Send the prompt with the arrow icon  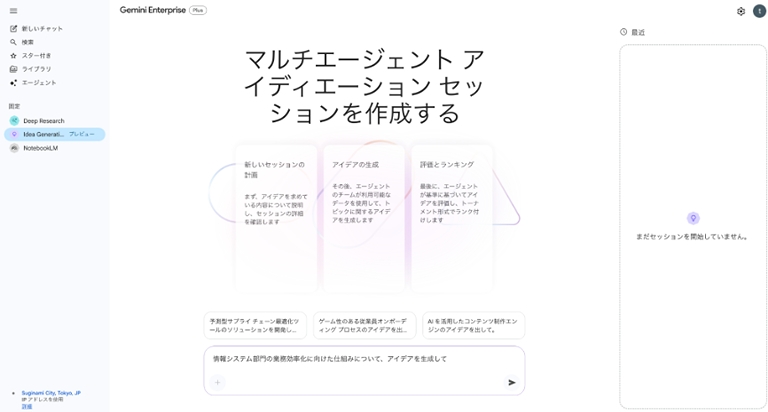(x=511, y=382)
